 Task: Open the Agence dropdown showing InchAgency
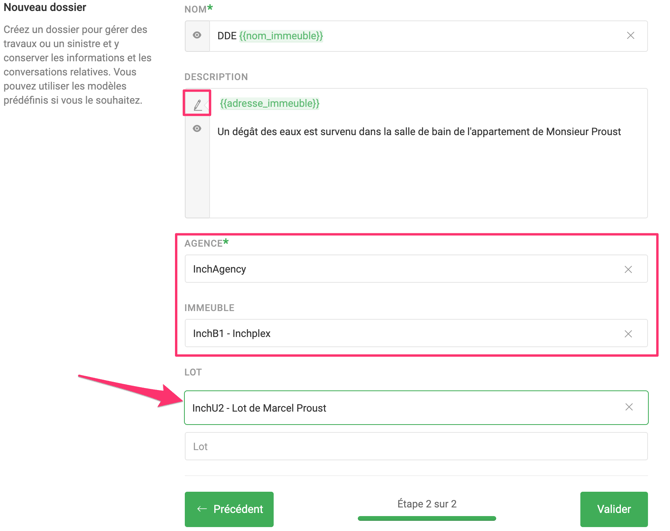click(x=400, y=269)
